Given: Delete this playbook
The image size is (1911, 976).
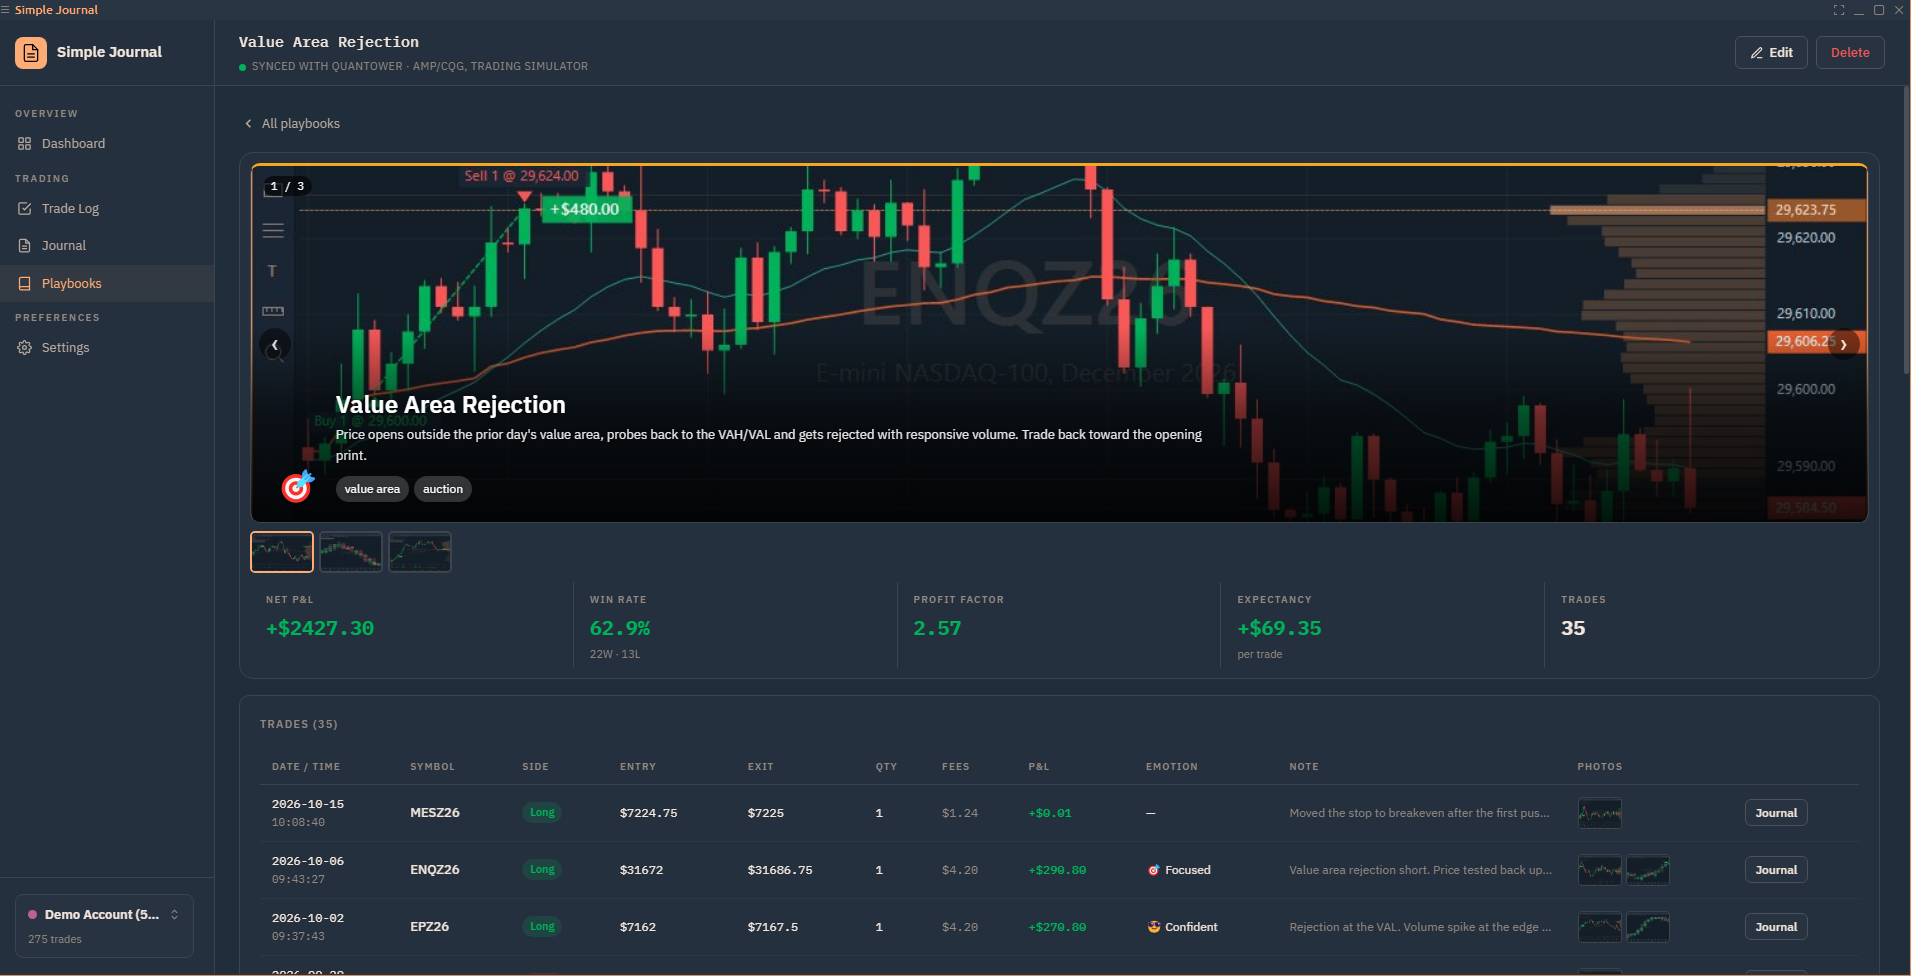Looking at the screenshot, I should (x=1850, y=53).
